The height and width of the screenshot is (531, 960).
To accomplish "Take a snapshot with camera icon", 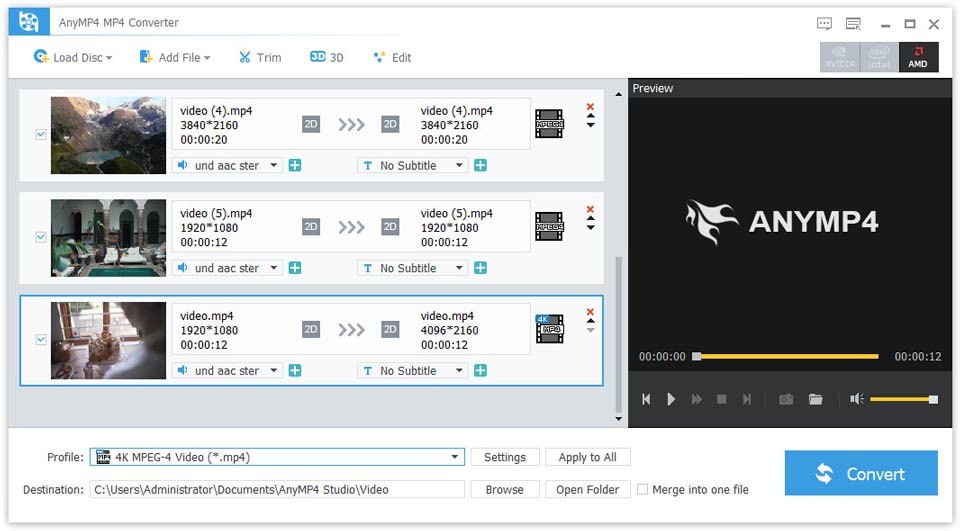I will (786, 399).
